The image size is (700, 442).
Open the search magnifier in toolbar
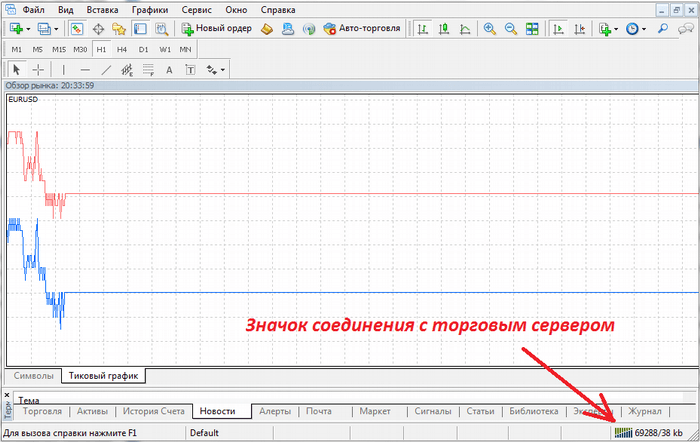[664, 29]
